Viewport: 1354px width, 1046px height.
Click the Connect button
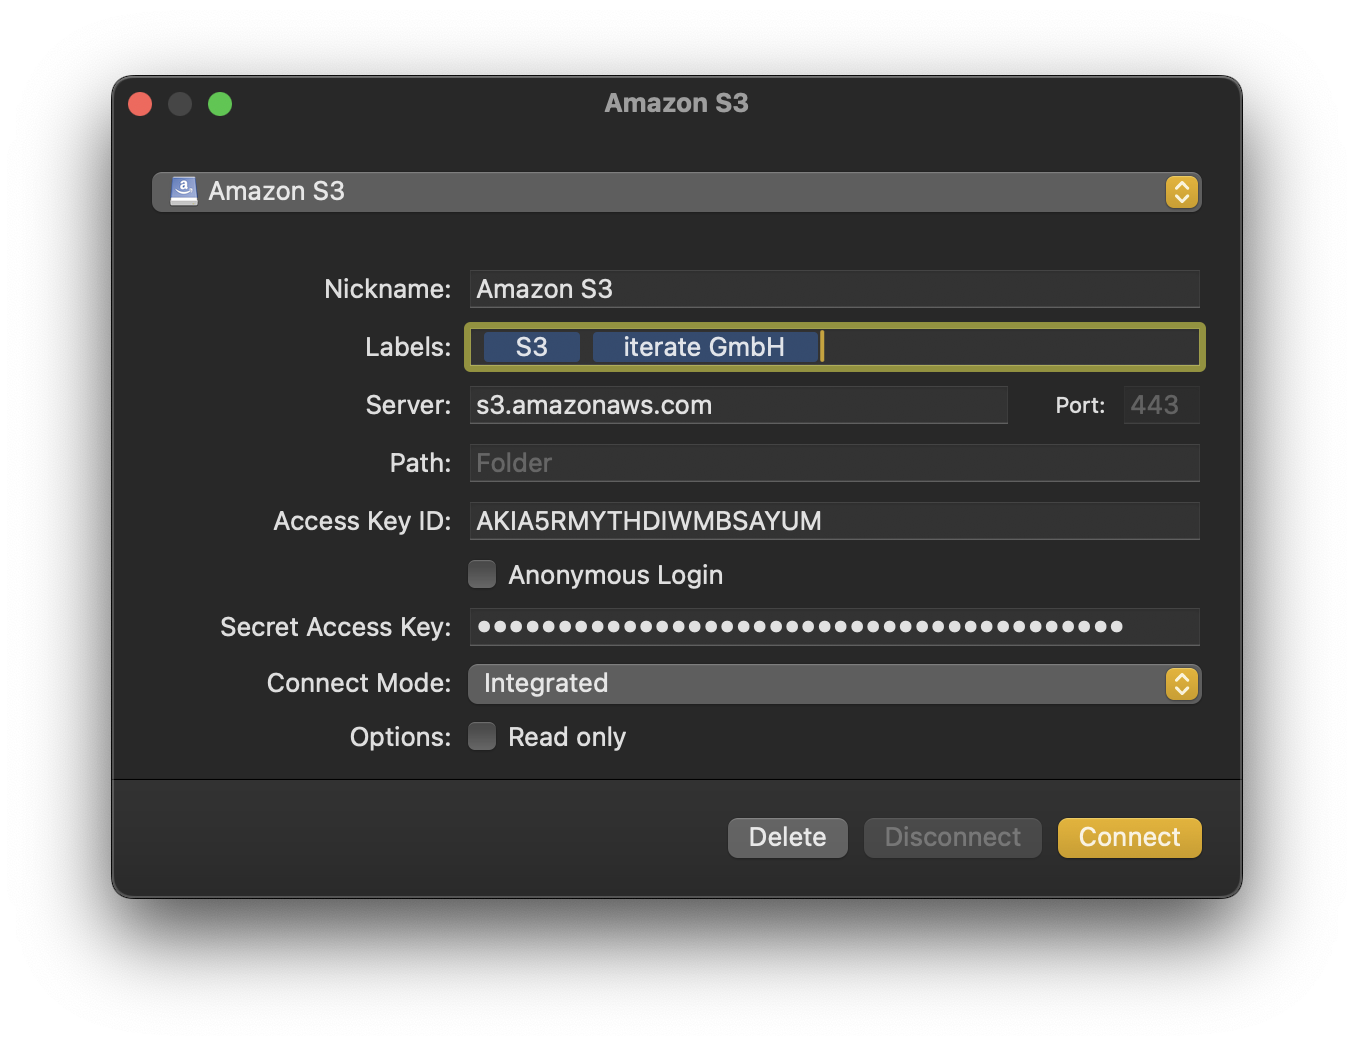(x=1130, y=838)
